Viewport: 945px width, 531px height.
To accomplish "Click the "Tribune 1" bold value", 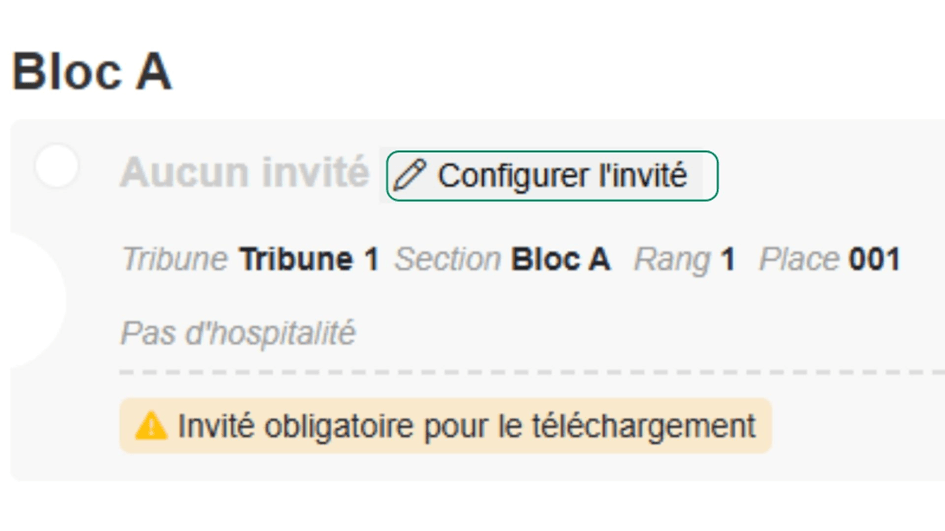I will 308,260.
